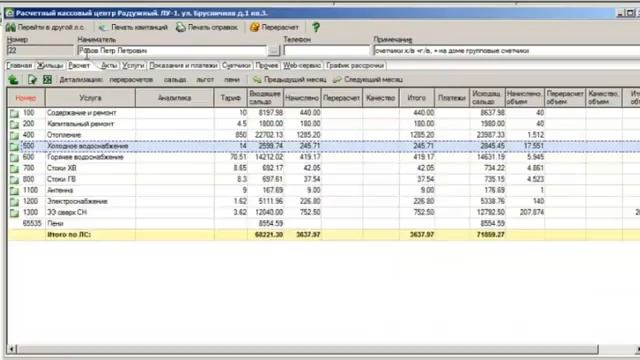This screenshot has width=640, height=360.
Task: Switch to the Жильцы tab
Action: click(50, 65)
